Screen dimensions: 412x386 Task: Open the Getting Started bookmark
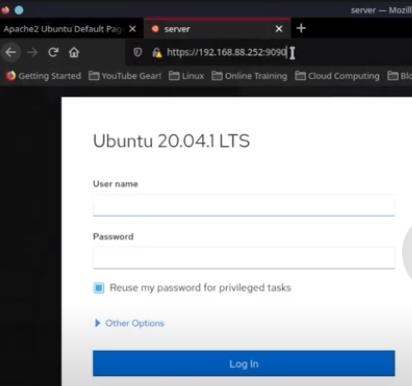44,76
